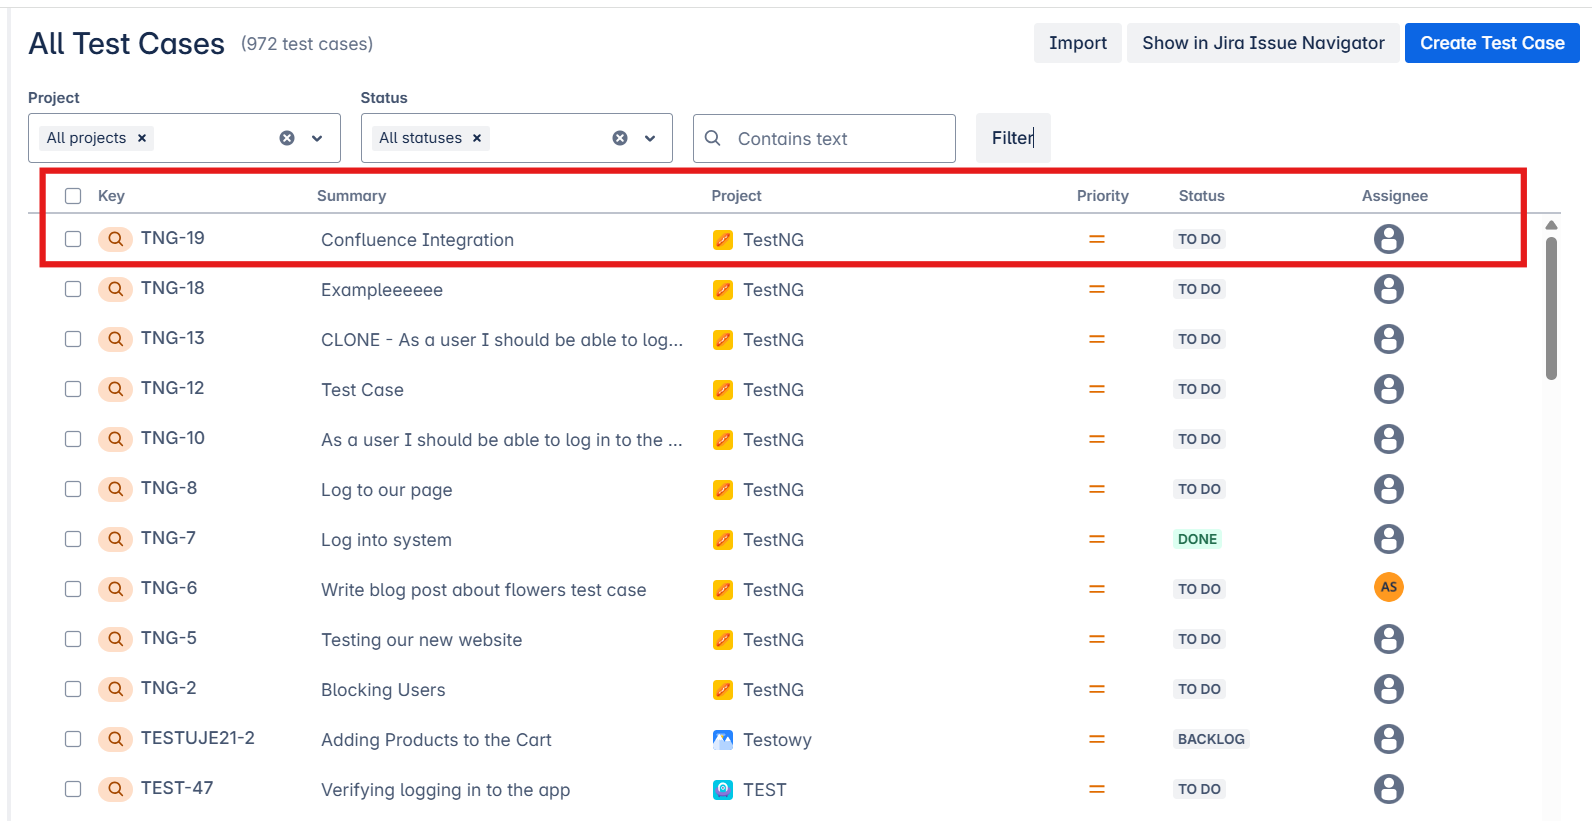The image size is (1592, 821).
Task: Sort by the Project column header
Action: coord(736,196)
